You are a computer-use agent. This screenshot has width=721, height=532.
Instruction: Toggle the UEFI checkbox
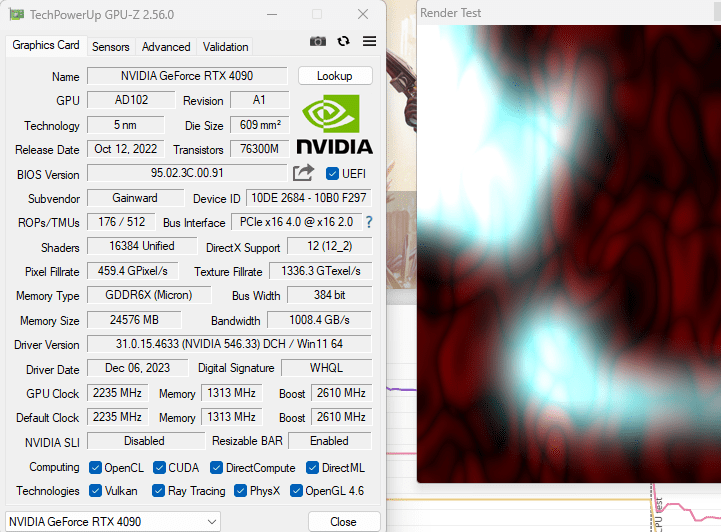332,174
